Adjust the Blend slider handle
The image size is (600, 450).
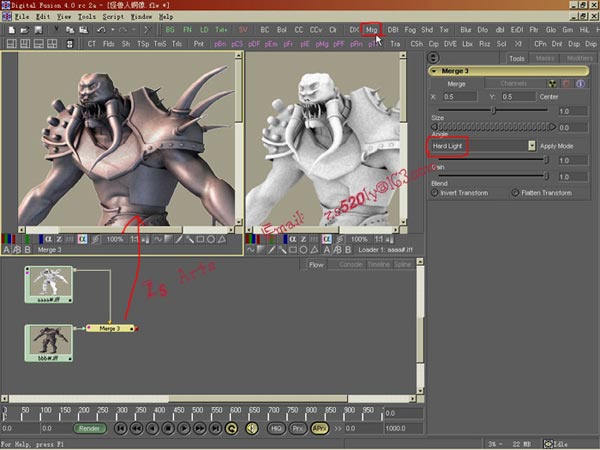[x=546, y=176]
